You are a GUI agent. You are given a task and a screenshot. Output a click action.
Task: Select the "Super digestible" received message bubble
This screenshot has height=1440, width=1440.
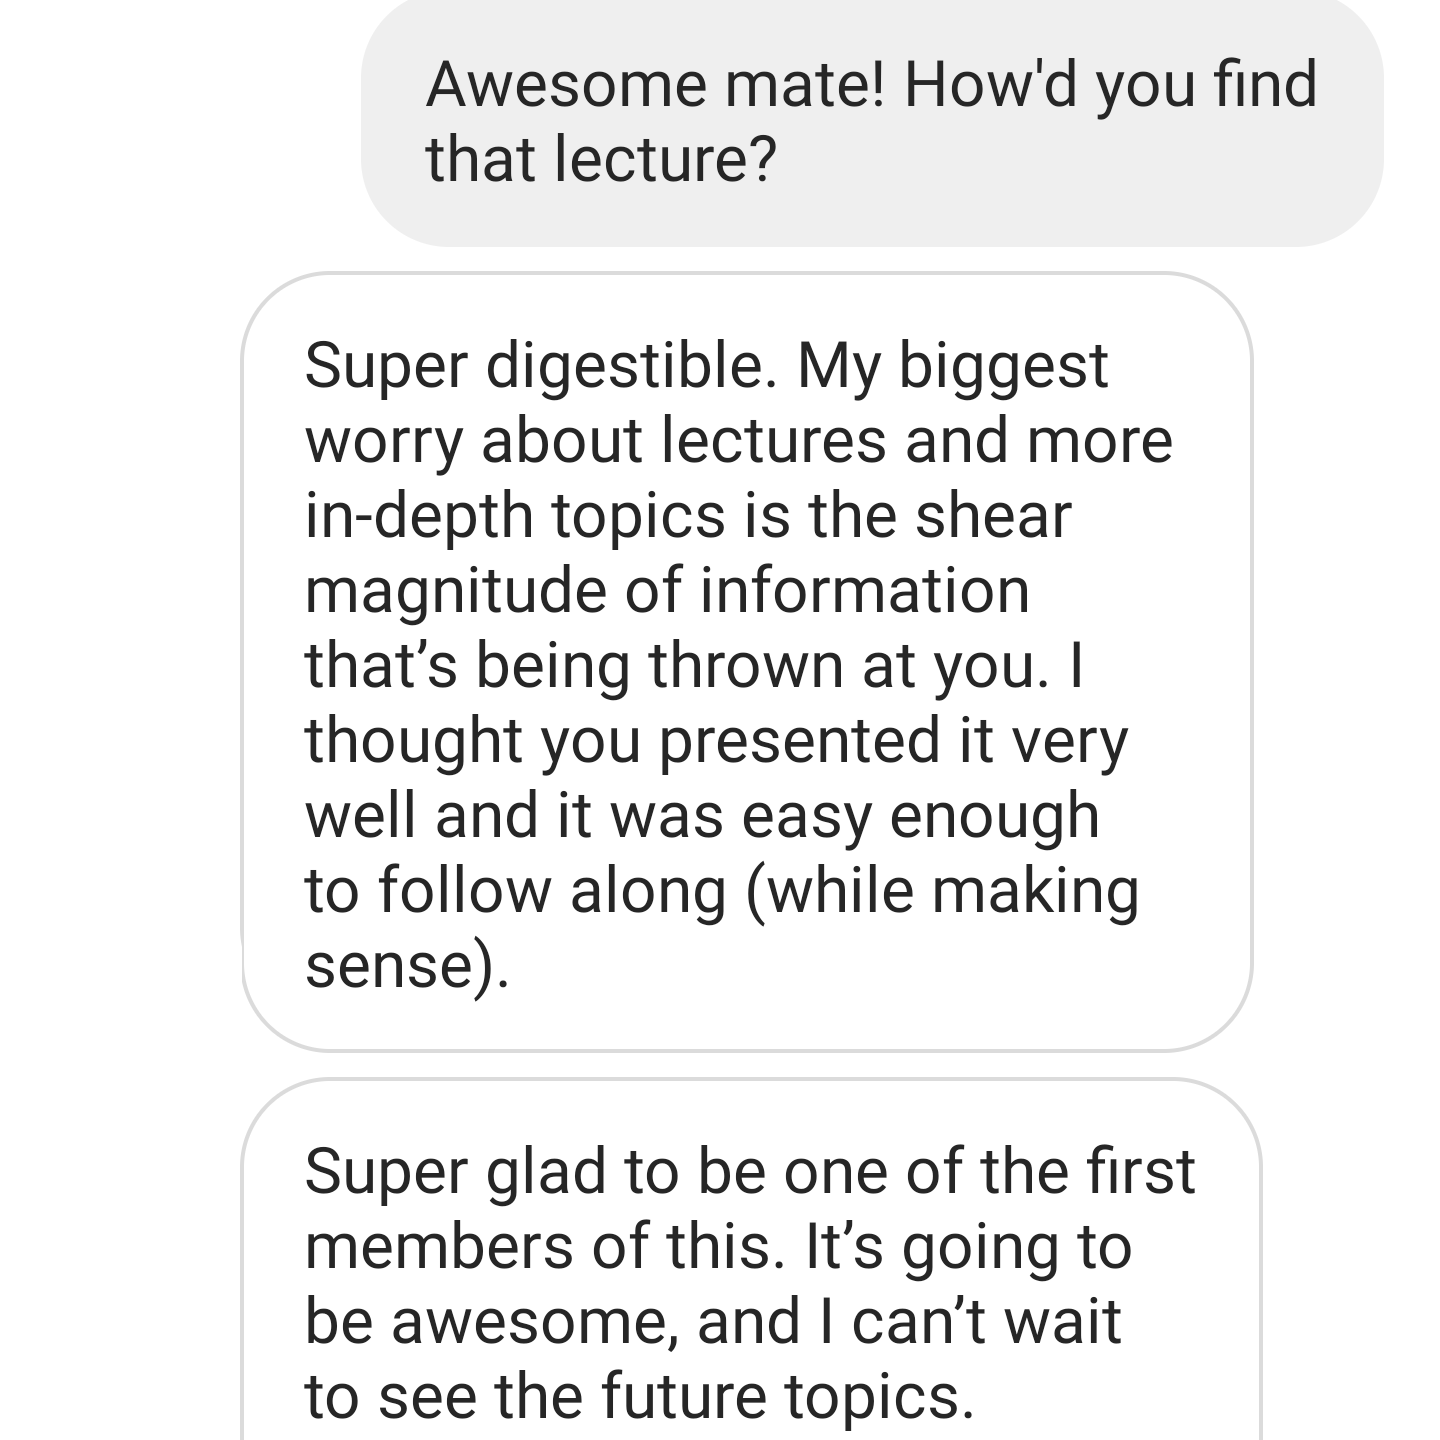coord(746,660)
